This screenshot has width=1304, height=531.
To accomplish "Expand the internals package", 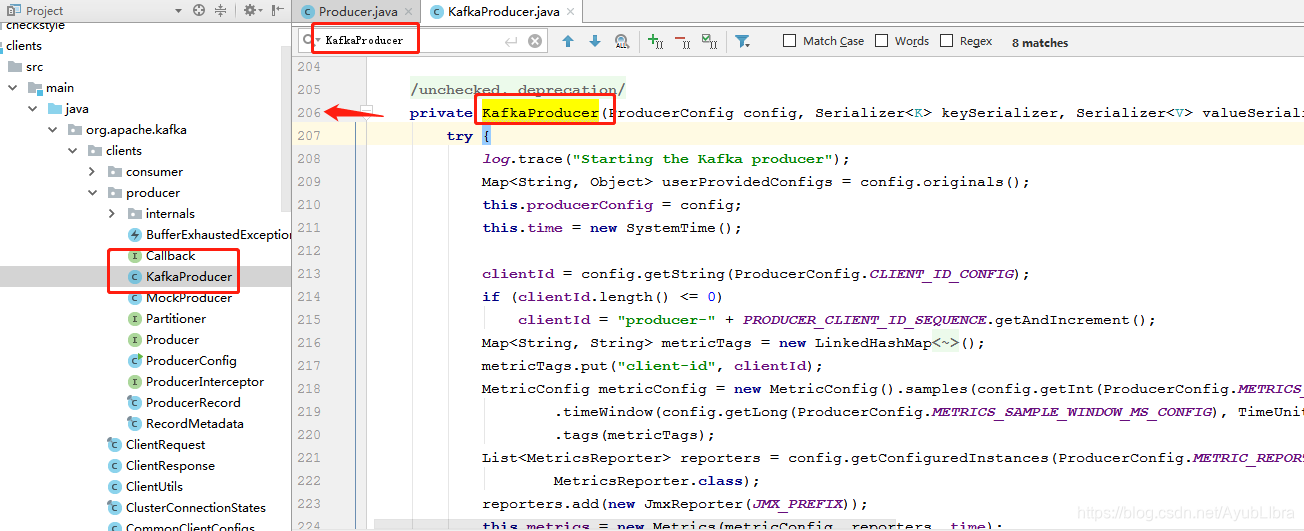I will click(x=112, y=214).
